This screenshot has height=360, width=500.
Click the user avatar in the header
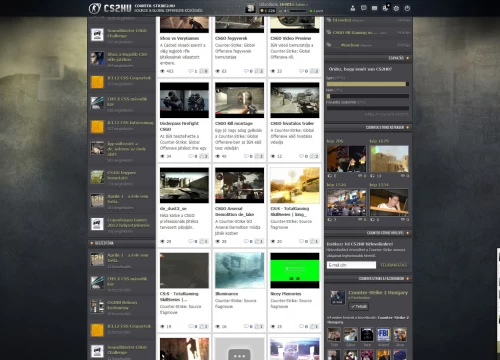[250, 8]
